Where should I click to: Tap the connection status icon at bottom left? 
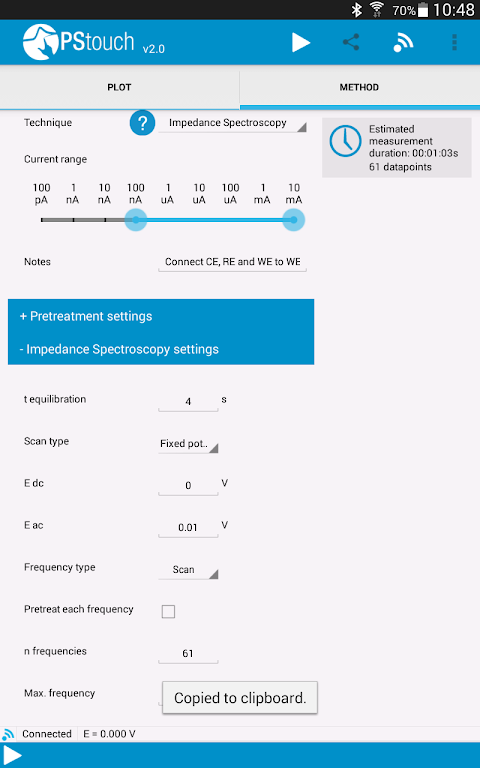point(8,734)
